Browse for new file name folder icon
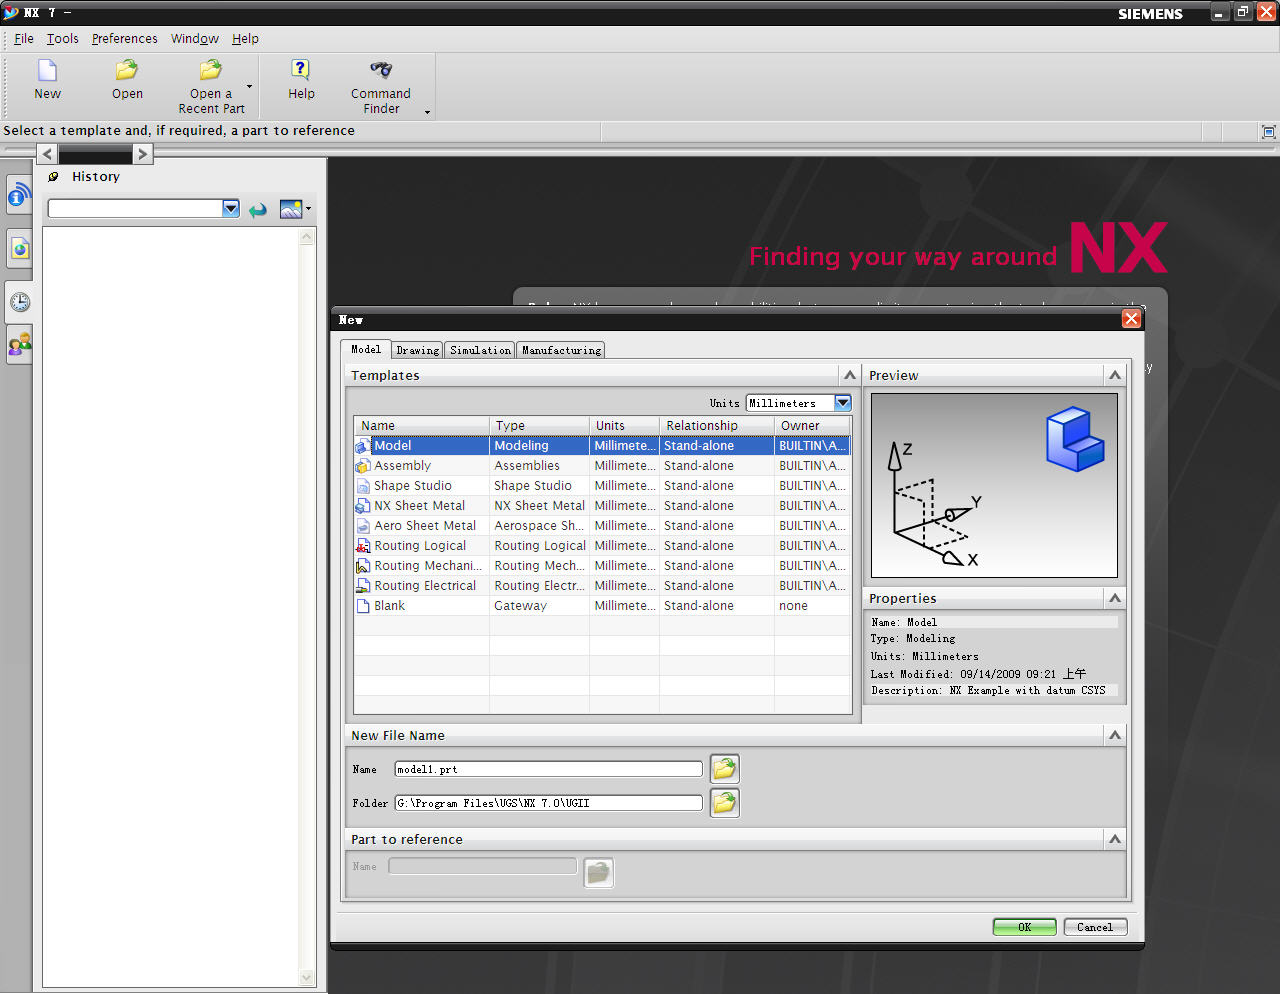Viewport: 1280px width, 994px height. 725,769
